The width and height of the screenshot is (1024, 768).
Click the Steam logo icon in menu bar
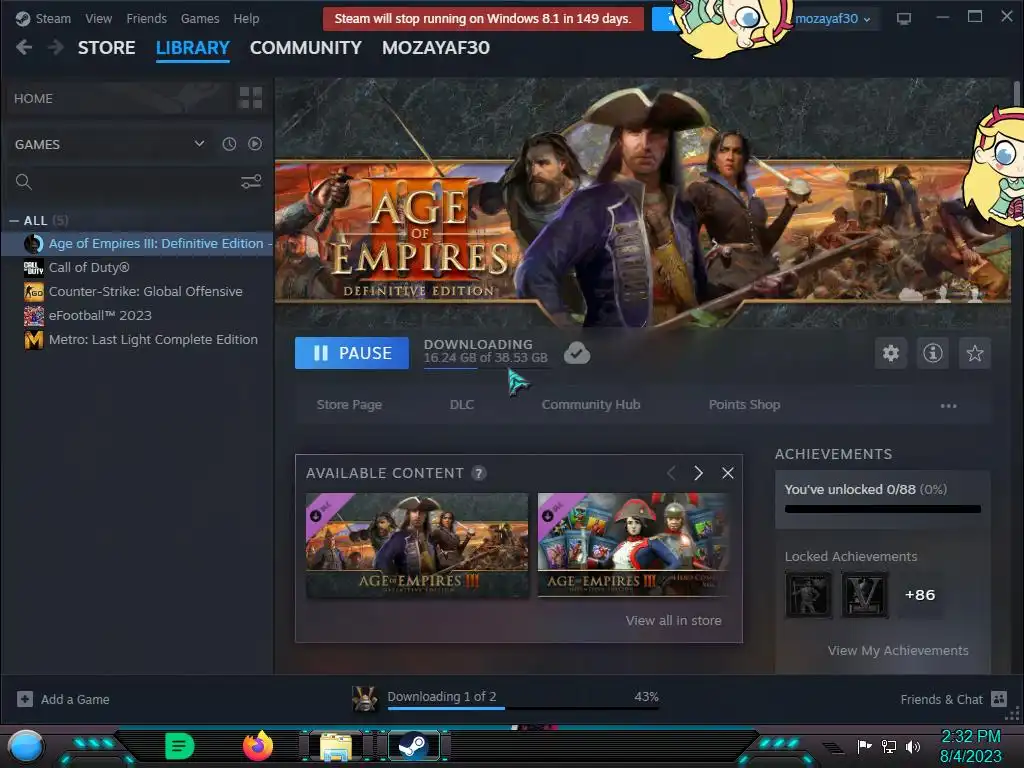[x=23, y=18]
